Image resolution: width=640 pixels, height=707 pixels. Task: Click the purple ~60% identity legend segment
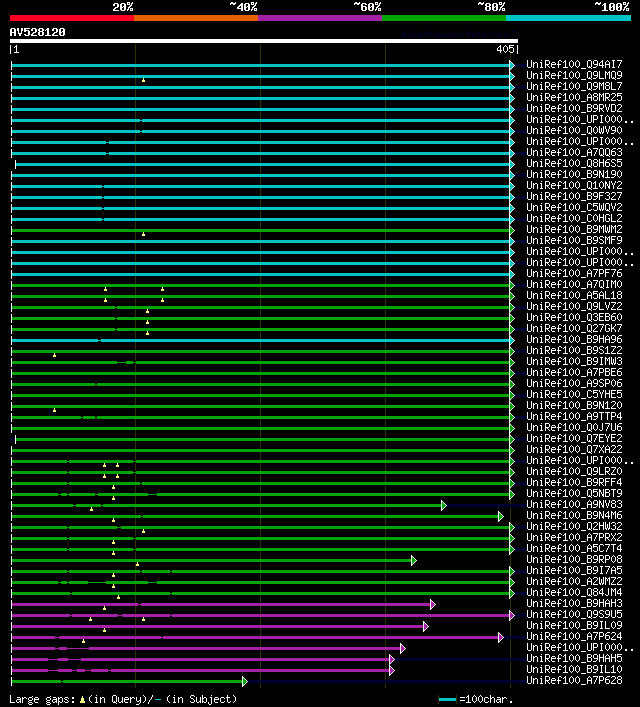[x=320, y=18]
